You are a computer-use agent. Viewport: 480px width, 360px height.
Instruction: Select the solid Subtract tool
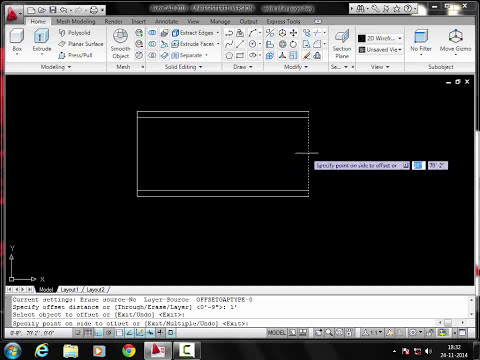[x=152, y=44]
